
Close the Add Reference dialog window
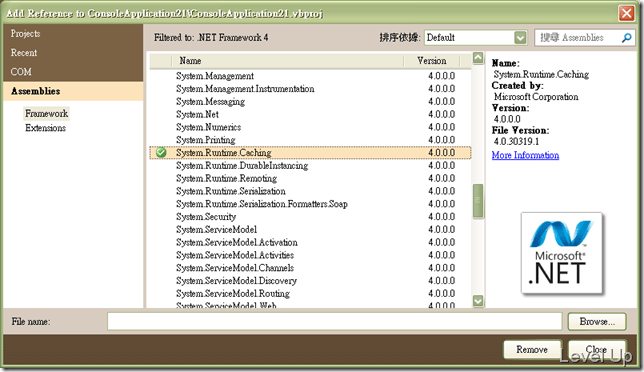coord(626,13)
